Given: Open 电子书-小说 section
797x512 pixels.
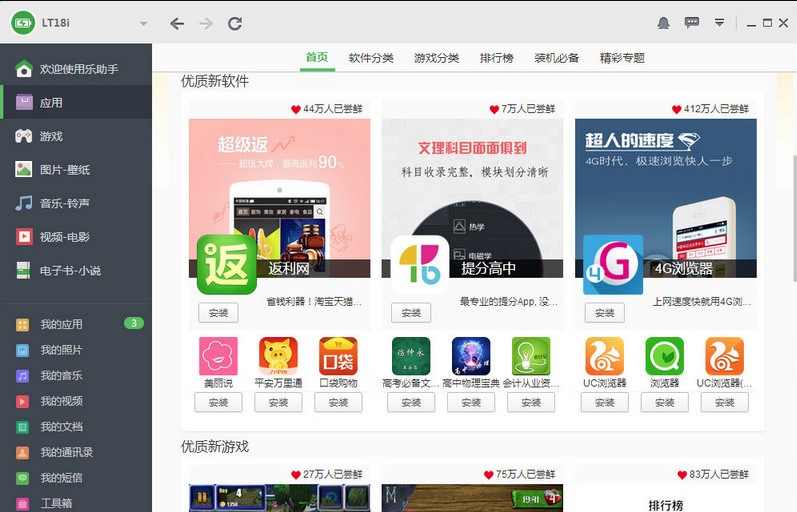Looking at the screenshot, I should [76, 270].
